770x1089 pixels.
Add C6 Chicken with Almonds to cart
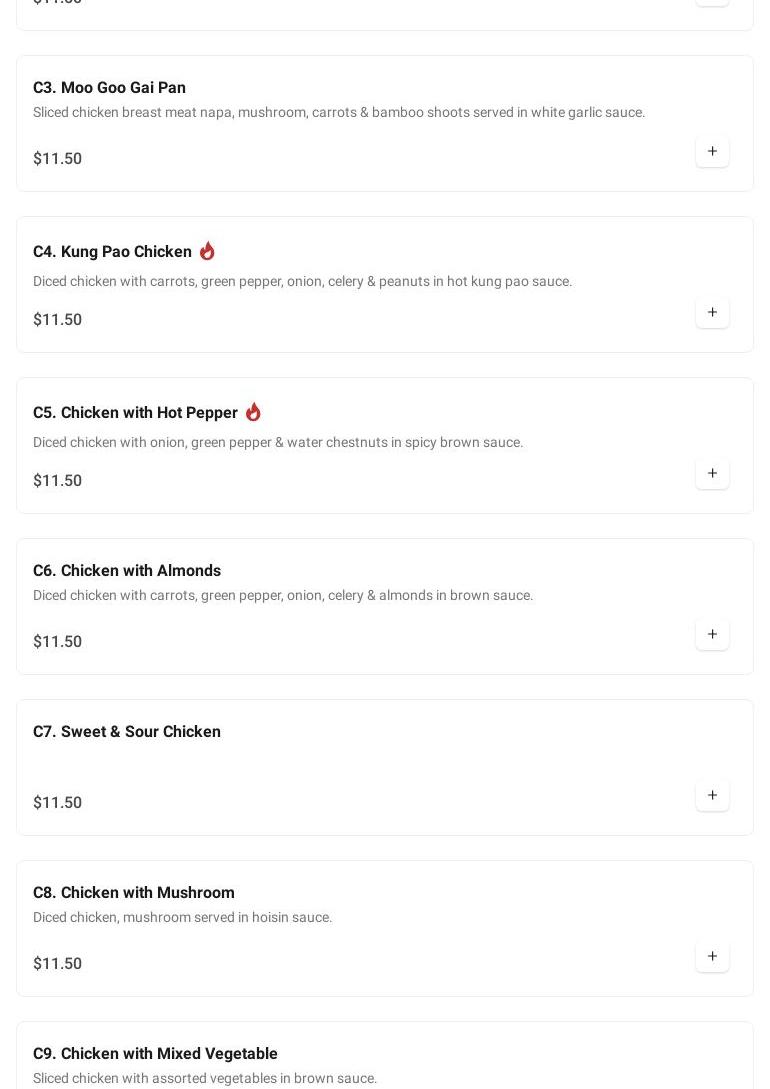tap(712, 635)
